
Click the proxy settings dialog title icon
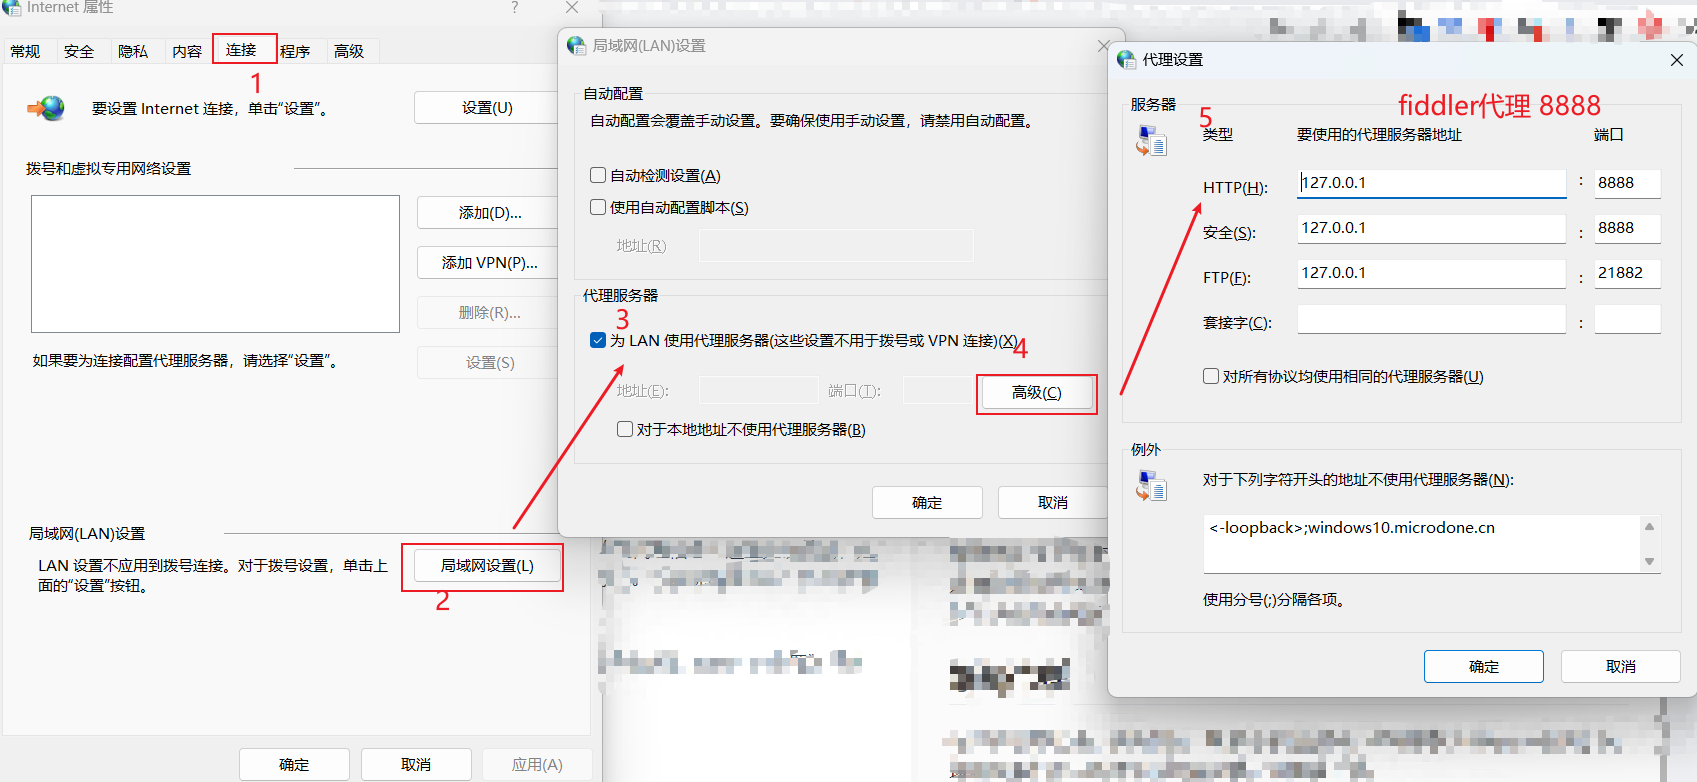click(1126, 60)
